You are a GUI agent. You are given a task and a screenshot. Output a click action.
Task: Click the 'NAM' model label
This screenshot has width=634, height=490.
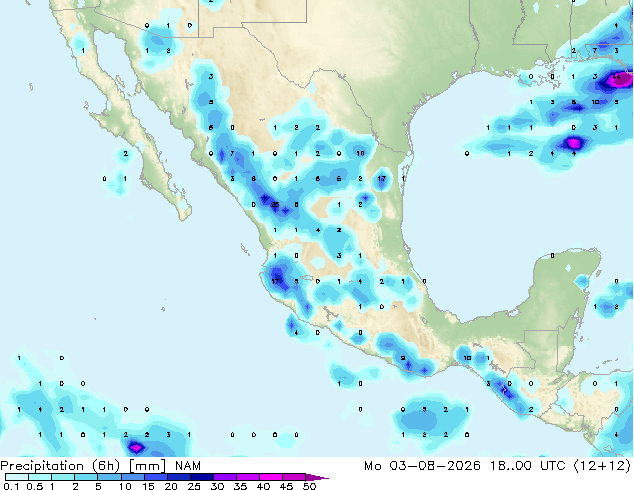[x=188, y=466]
